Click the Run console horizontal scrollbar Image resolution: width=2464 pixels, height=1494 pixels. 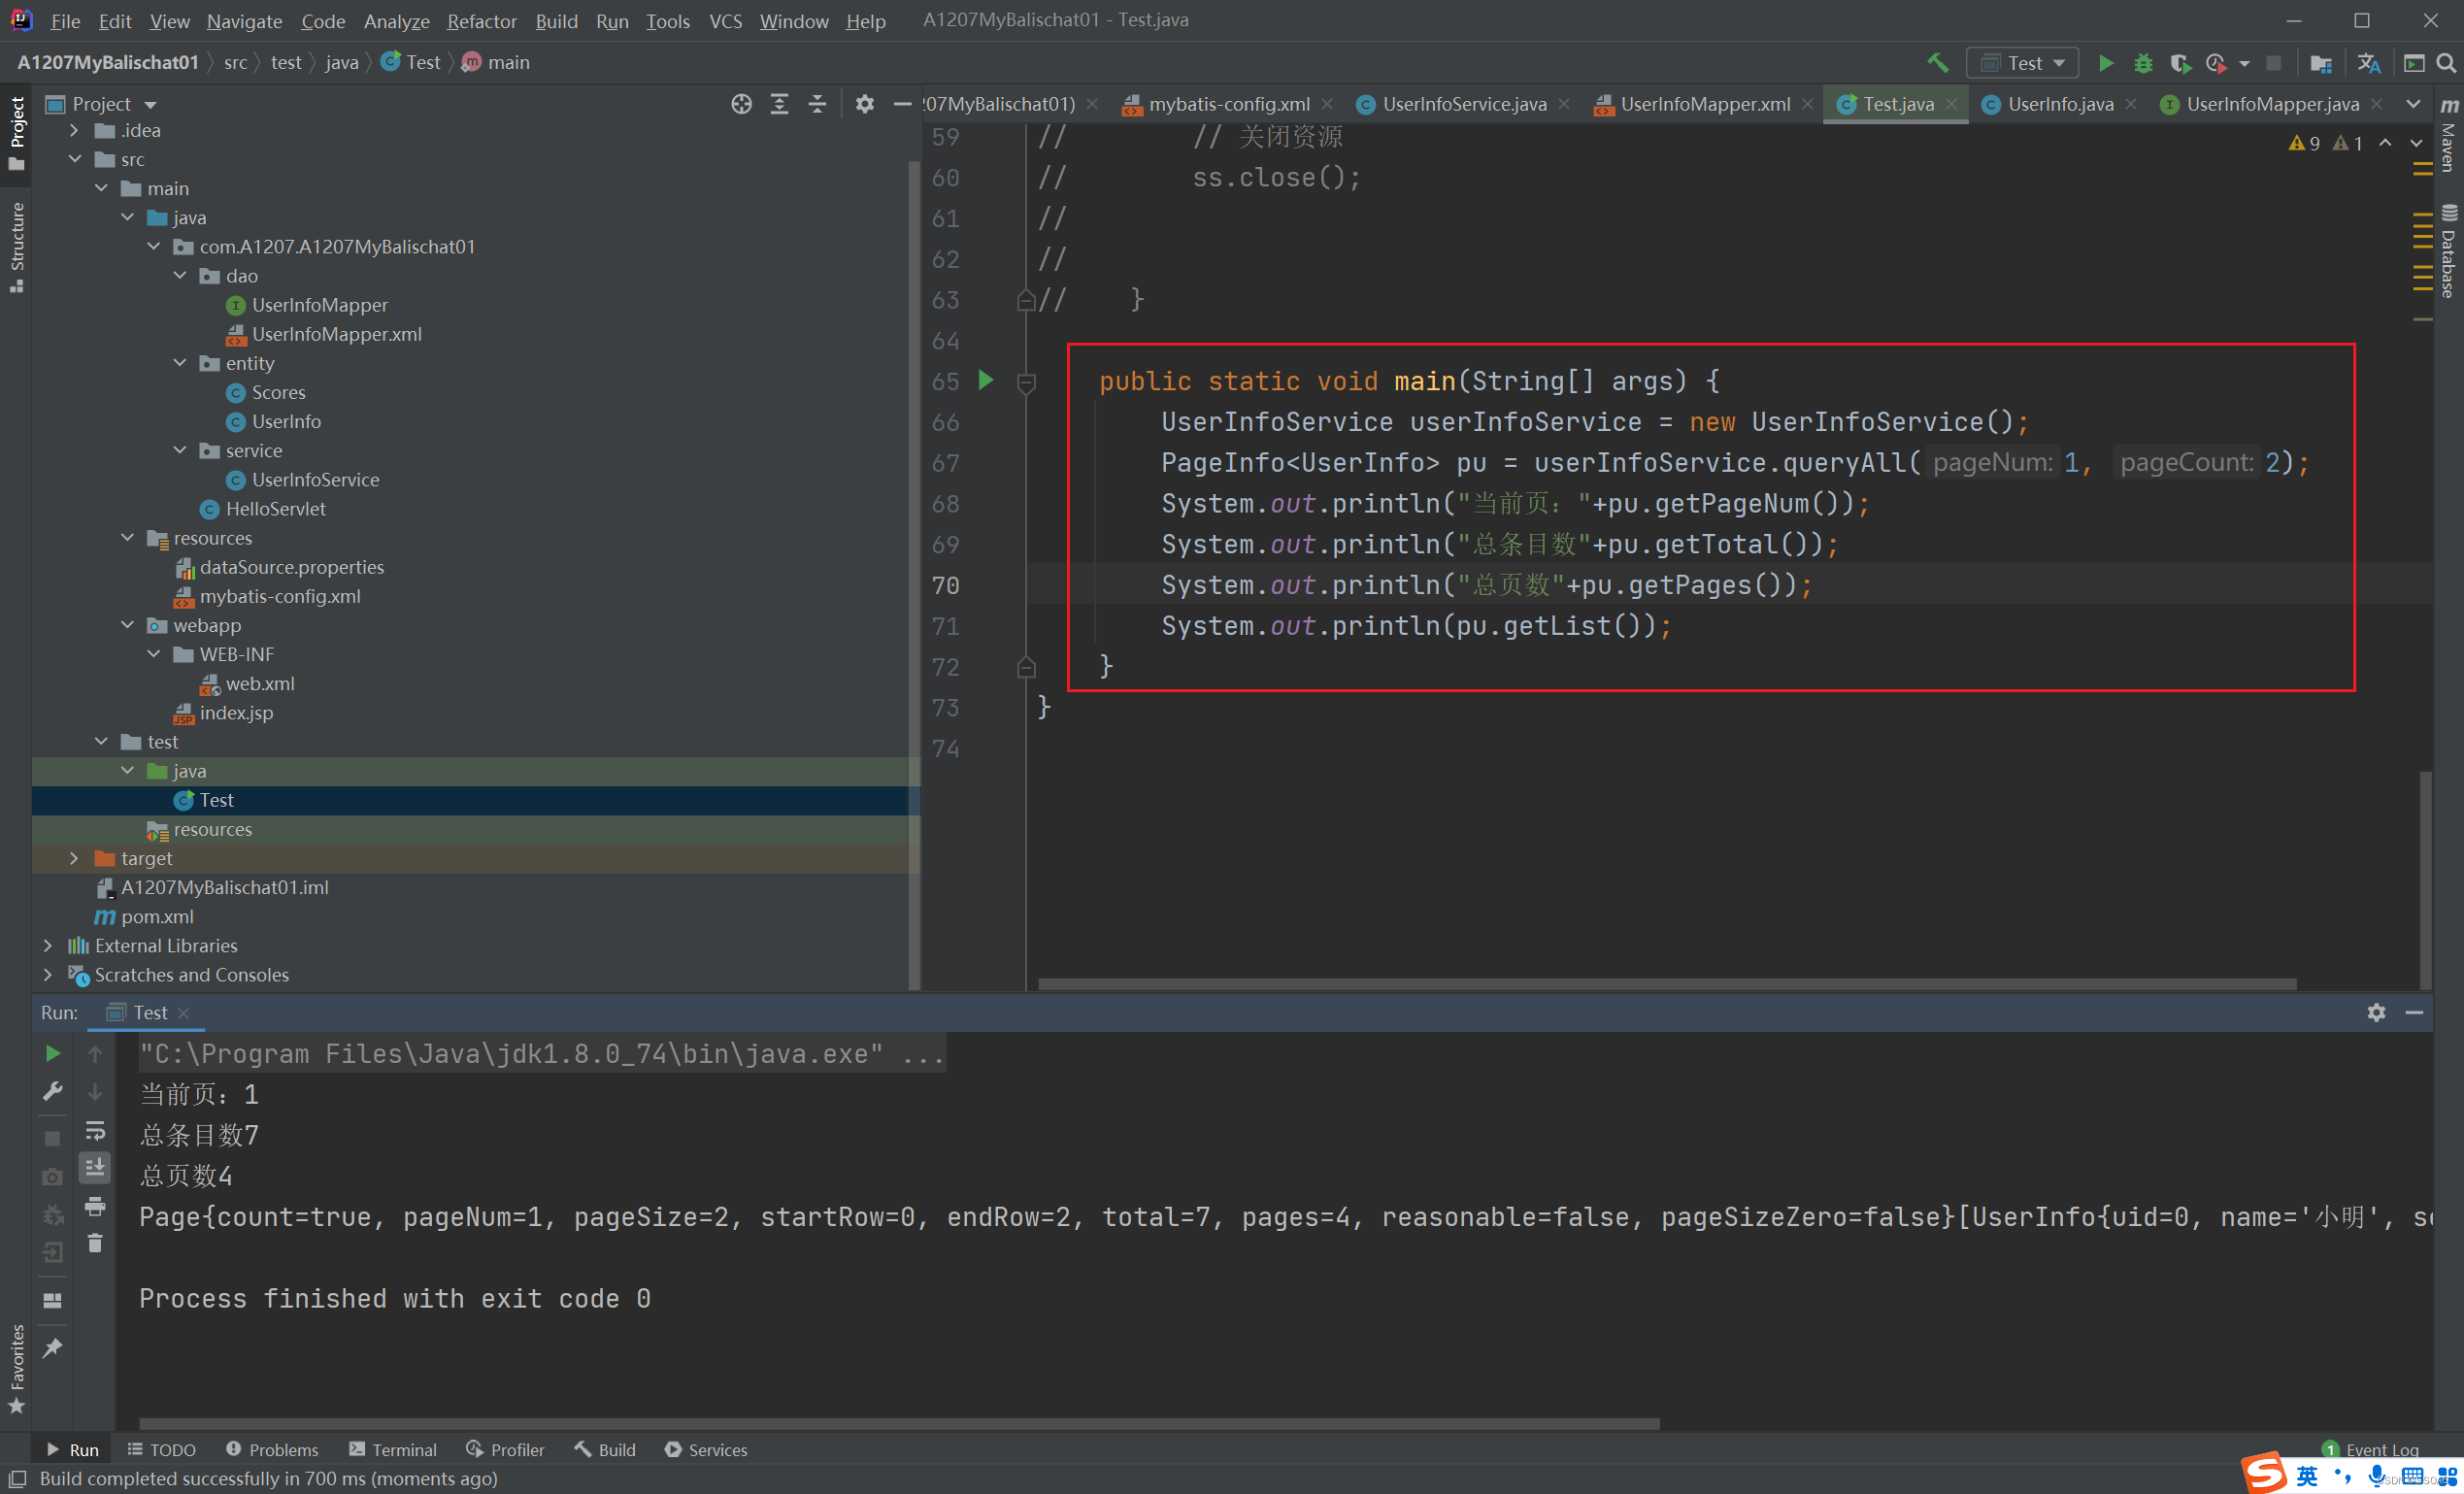pyautogui.click(x=899, y=1423)
